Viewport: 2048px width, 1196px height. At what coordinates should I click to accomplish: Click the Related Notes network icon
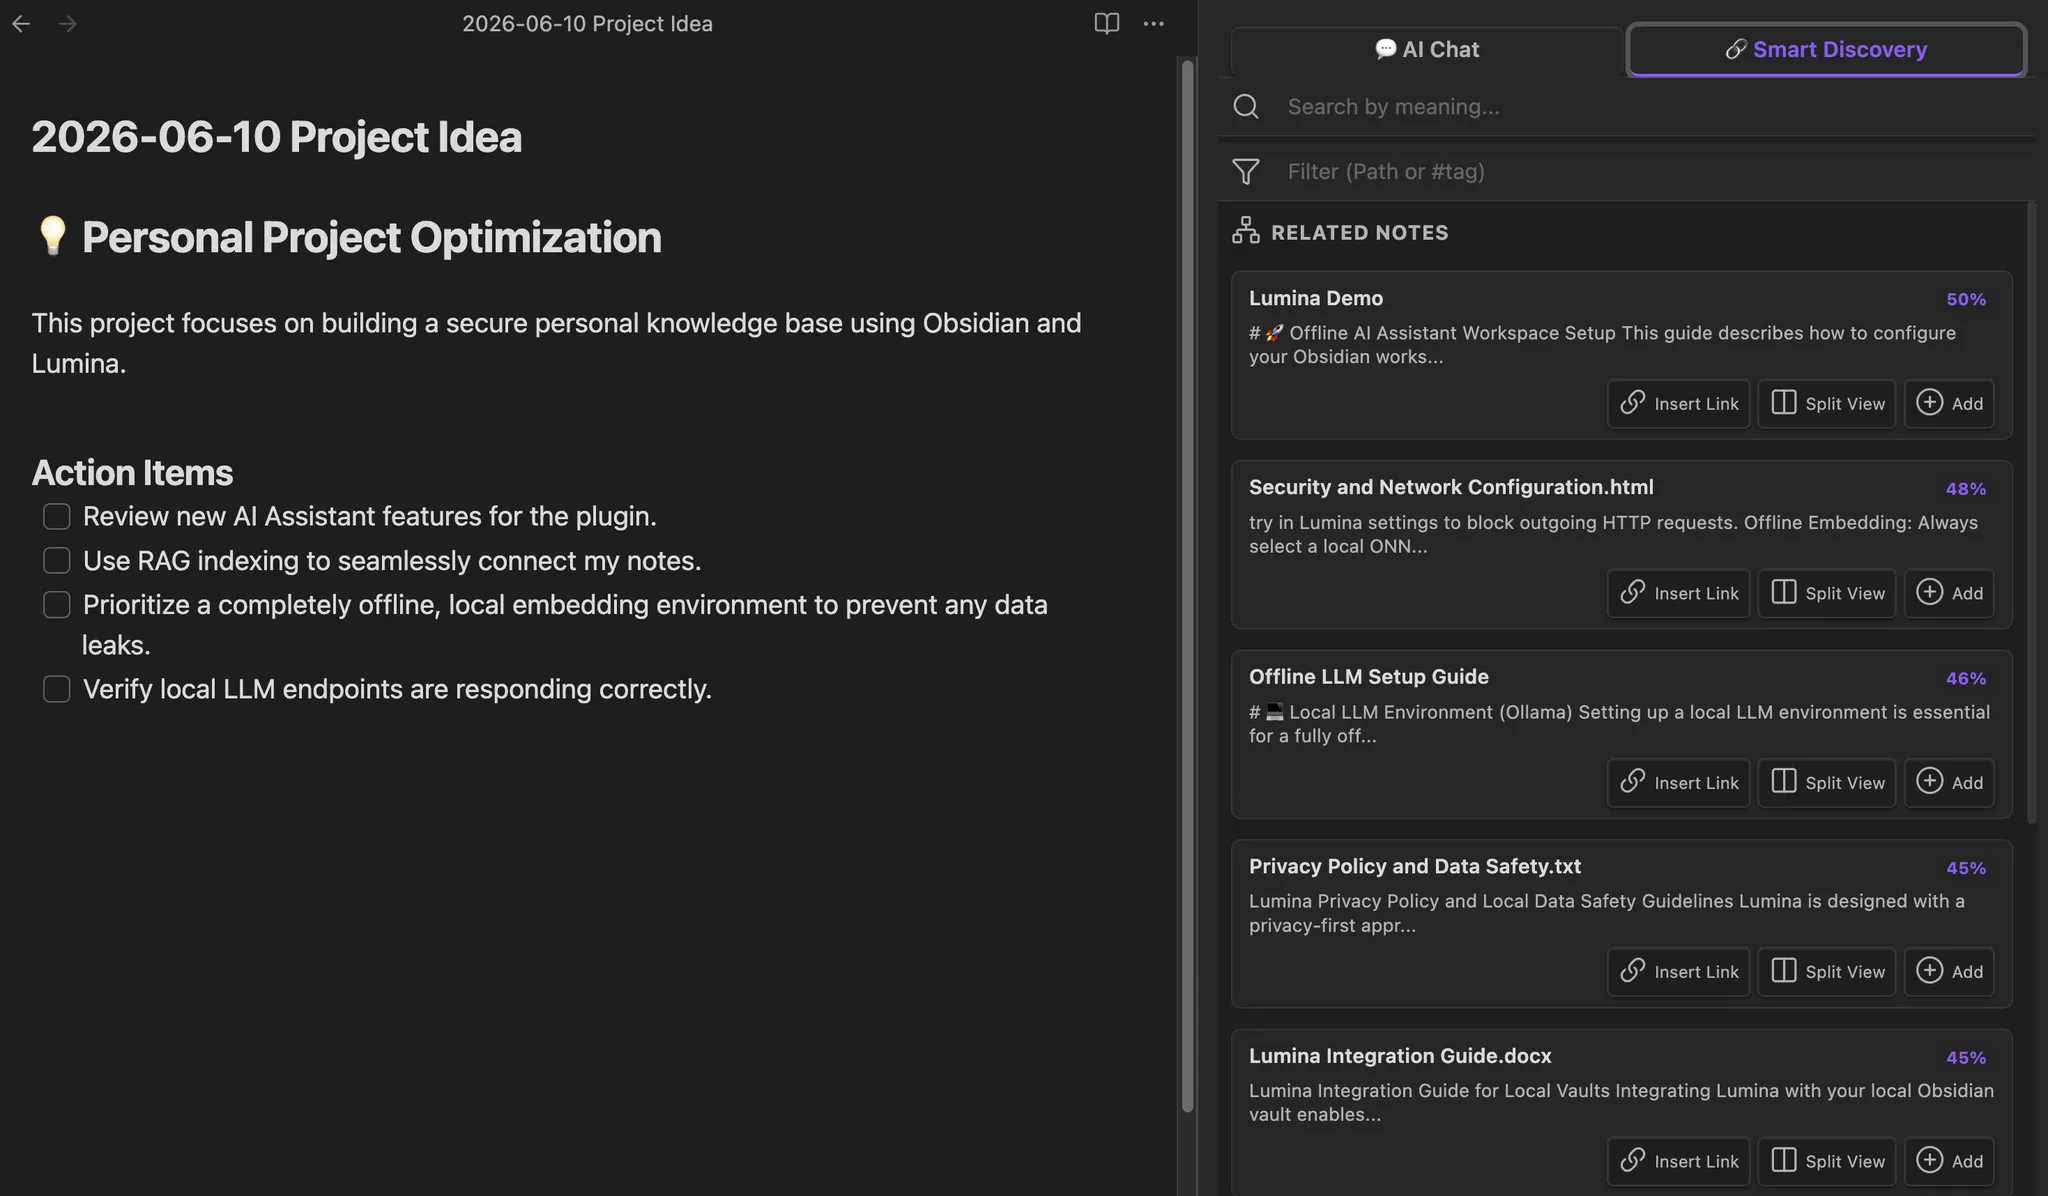1246,231
